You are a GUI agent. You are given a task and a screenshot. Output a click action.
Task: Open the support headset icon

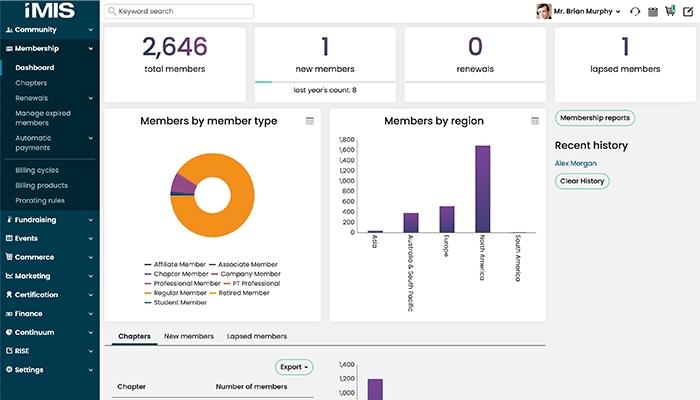[635, 12]
